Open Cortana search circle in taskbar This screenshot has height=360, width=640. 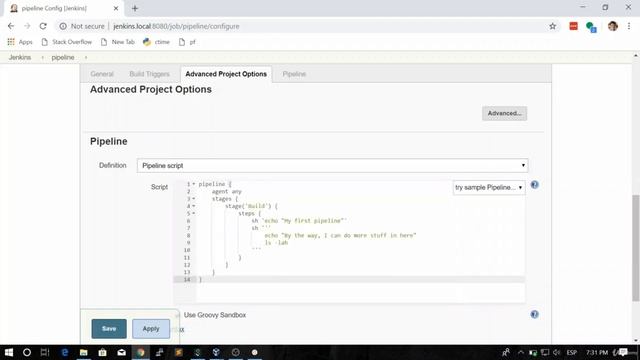[27, 352]
